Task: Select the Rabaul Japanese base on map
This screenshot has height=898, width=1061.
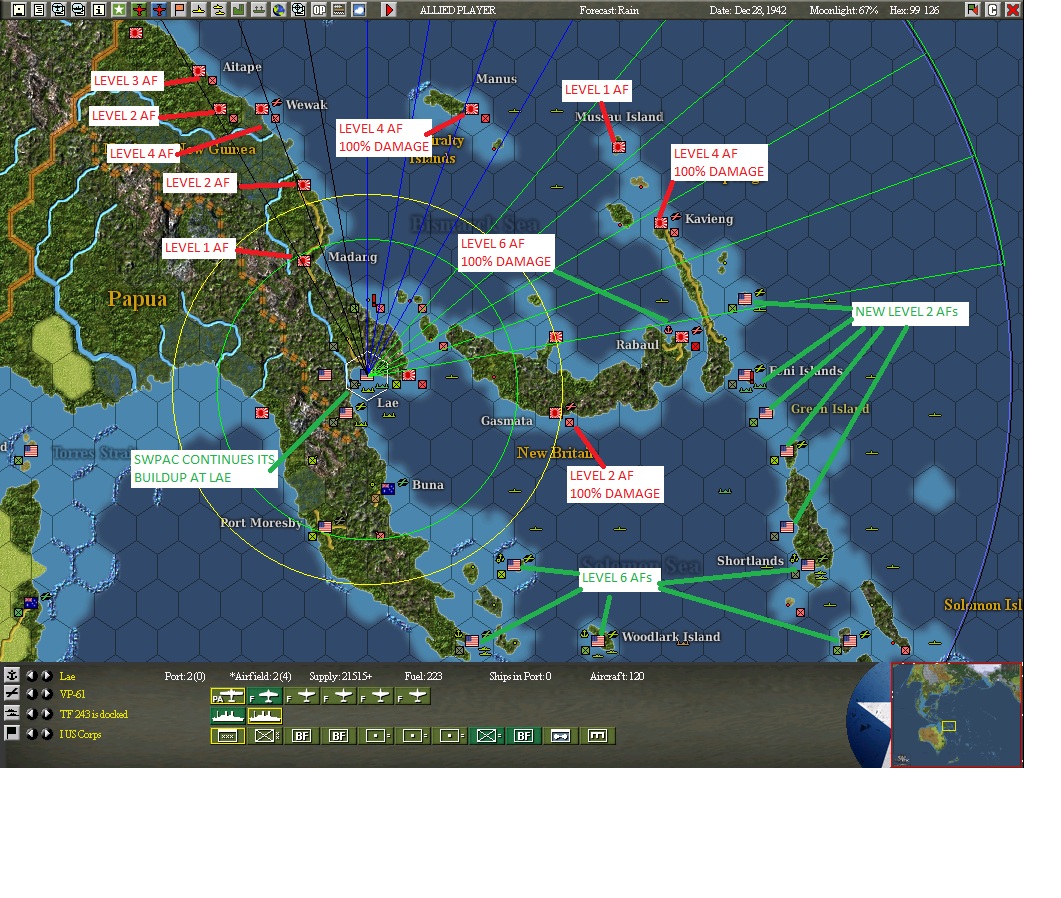Action: [681, 336]
